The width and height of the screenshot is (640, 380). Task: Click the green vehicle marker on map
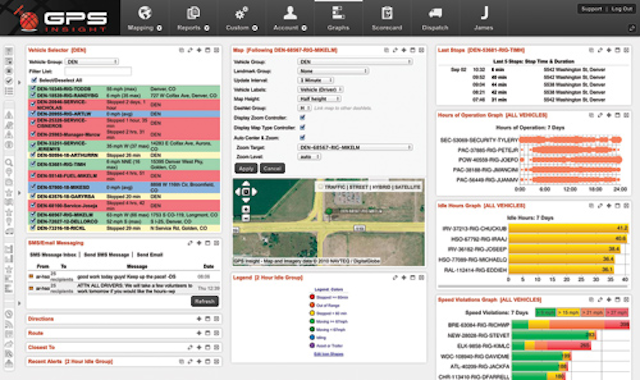click(x=329, y=211)
